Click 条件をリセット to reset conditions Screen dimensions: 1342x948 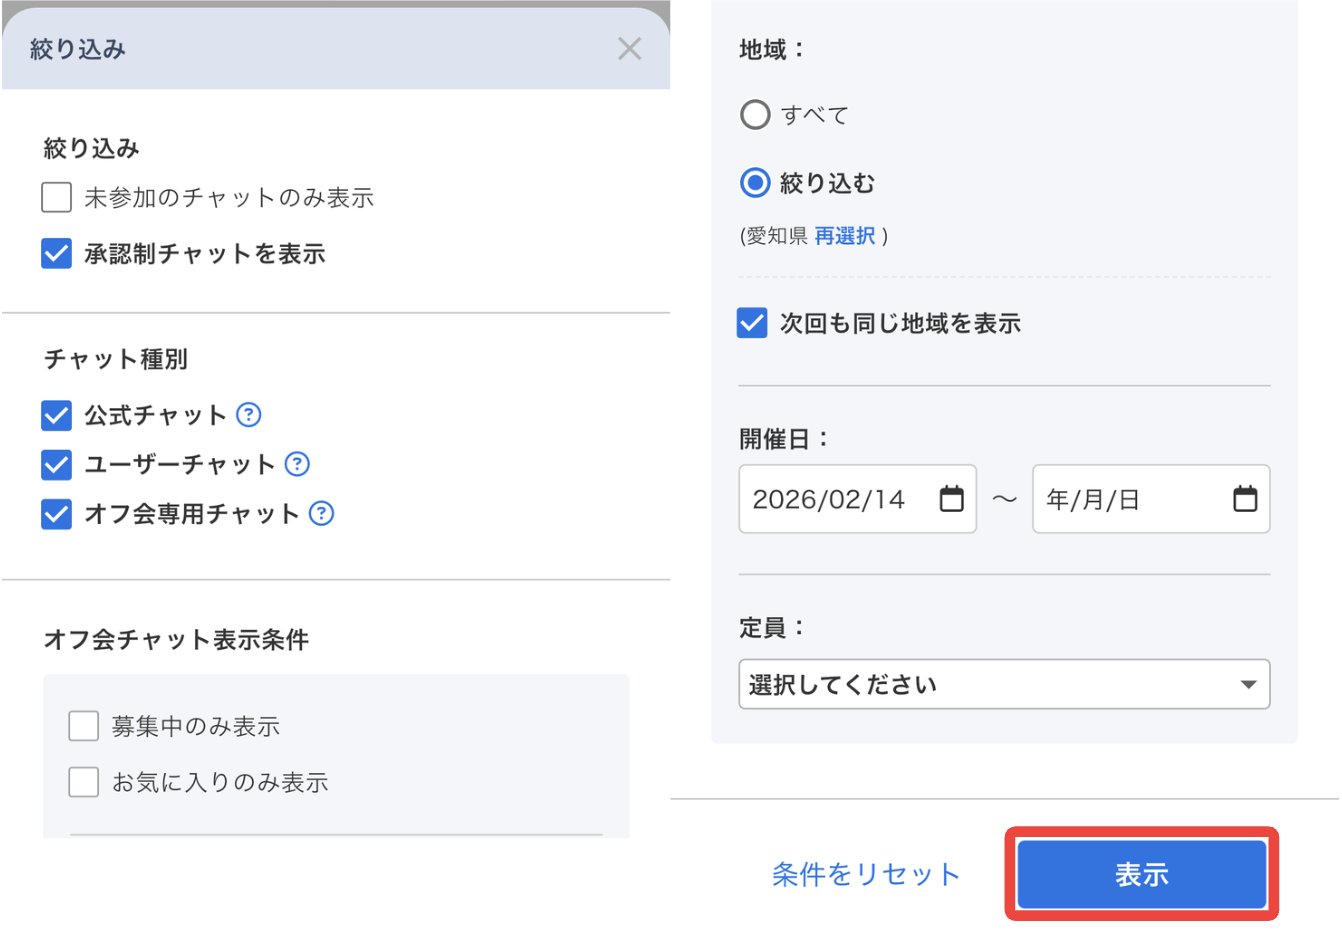tap(866, 873)
